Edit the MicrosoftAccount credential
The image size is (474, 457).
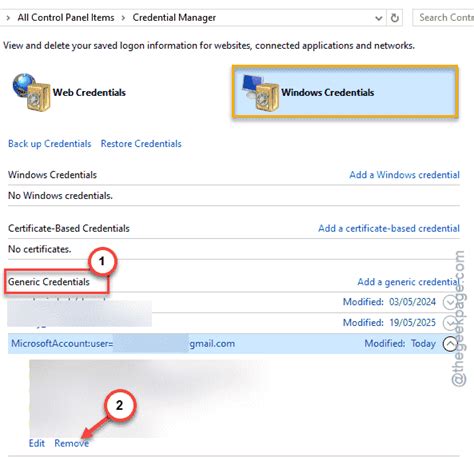(37, 443)
